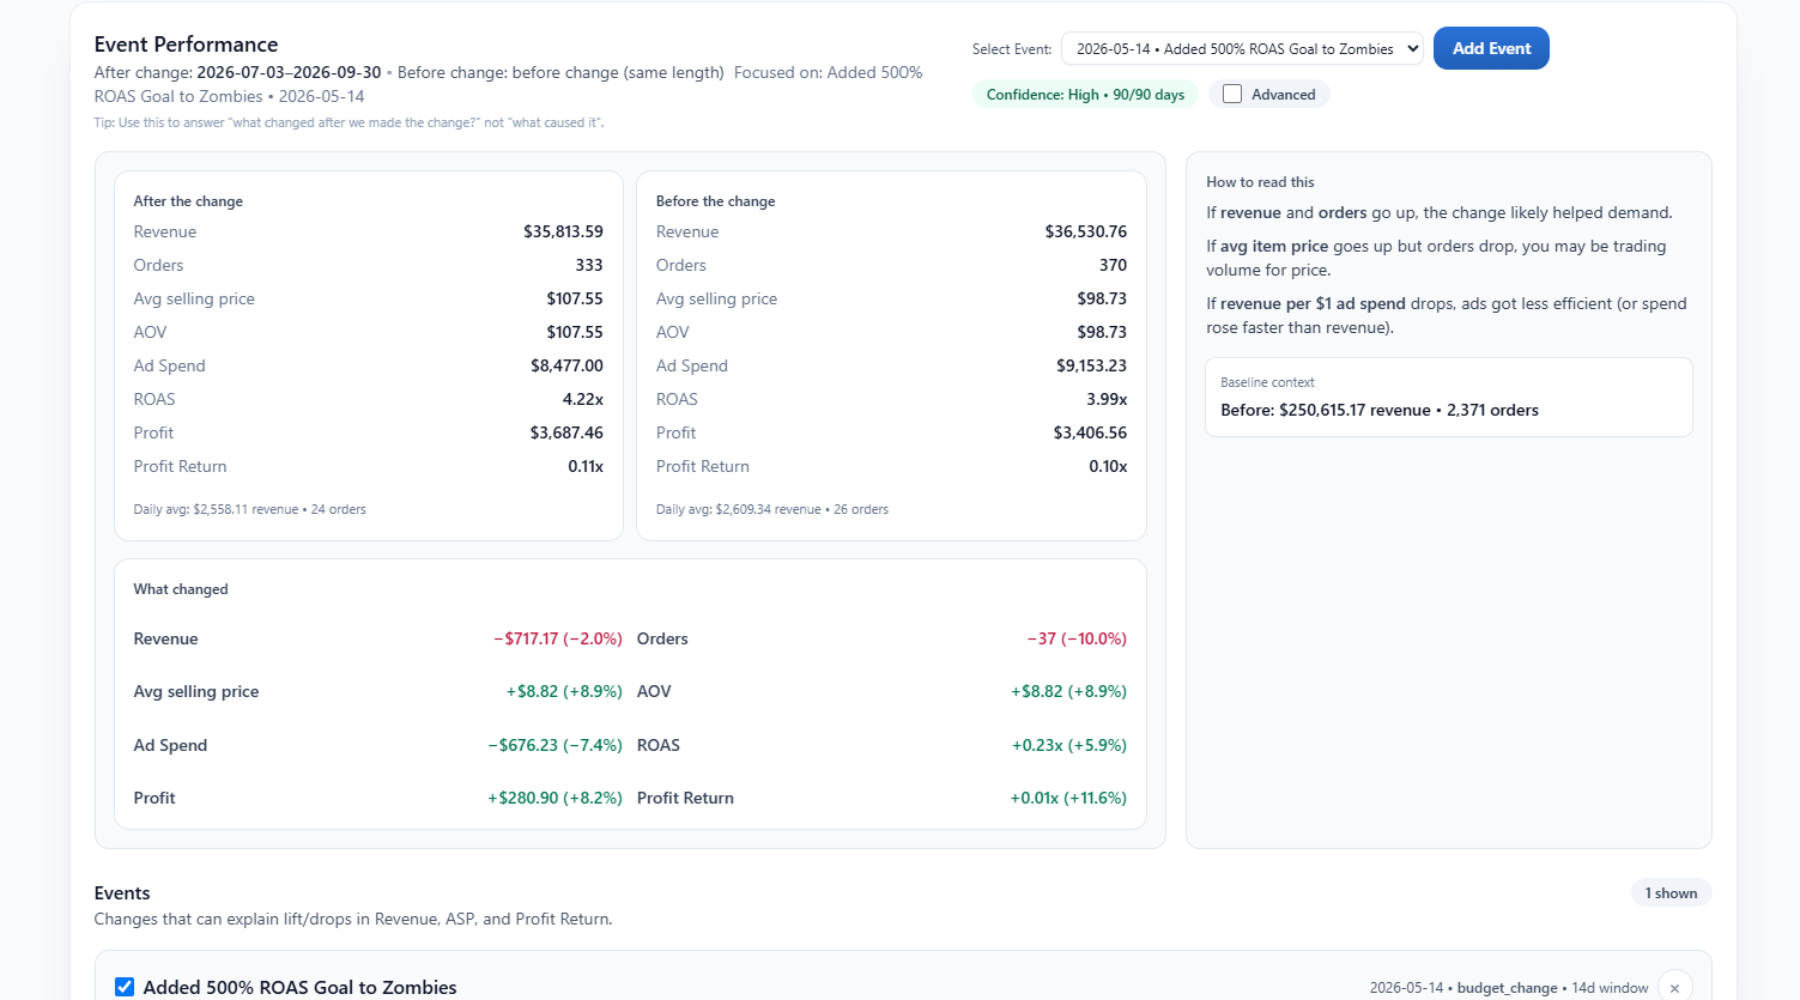Click the Before change daily avg $2,609.34 line
Viewport: 1800px width, 1000px height.
tap(772, 509)
